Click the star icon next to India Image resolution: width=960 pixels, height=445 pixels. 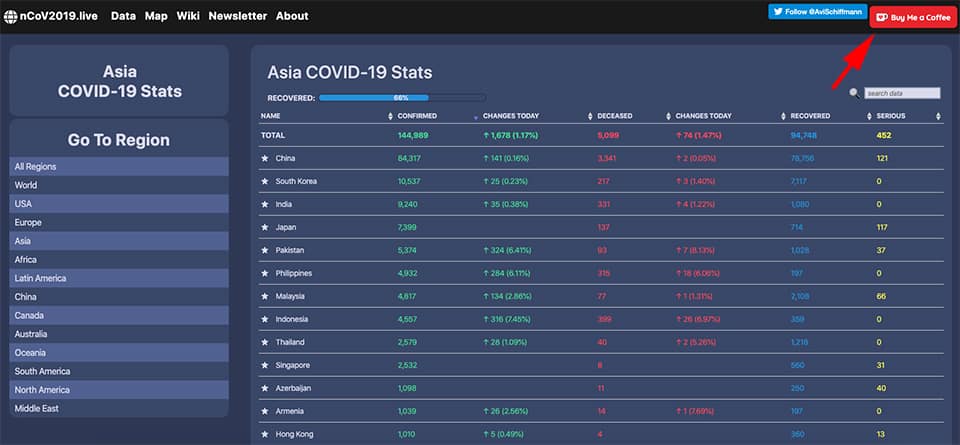(x=265, y=204)
